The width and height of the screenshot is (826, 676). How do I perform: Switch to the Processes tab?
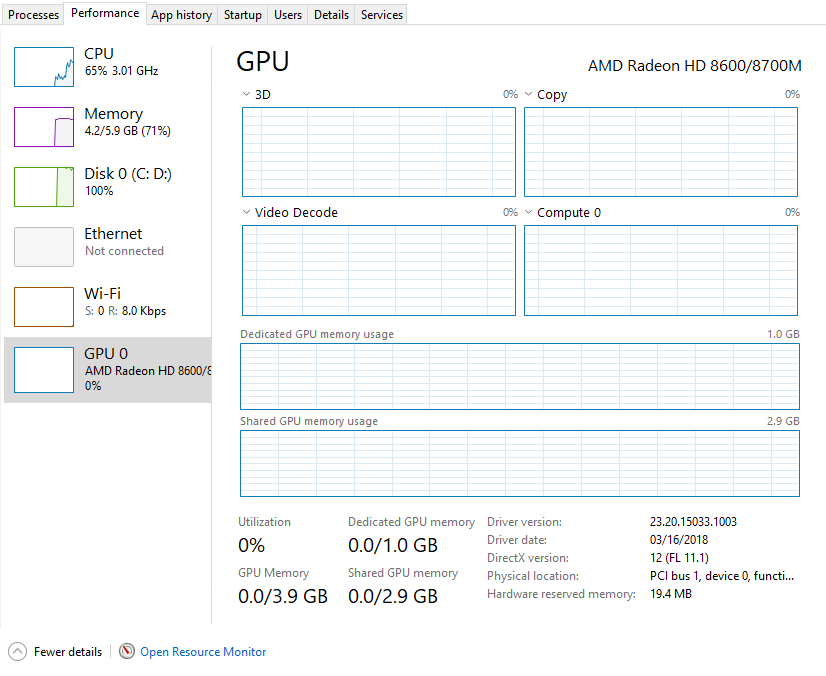[x=33, y=15]
